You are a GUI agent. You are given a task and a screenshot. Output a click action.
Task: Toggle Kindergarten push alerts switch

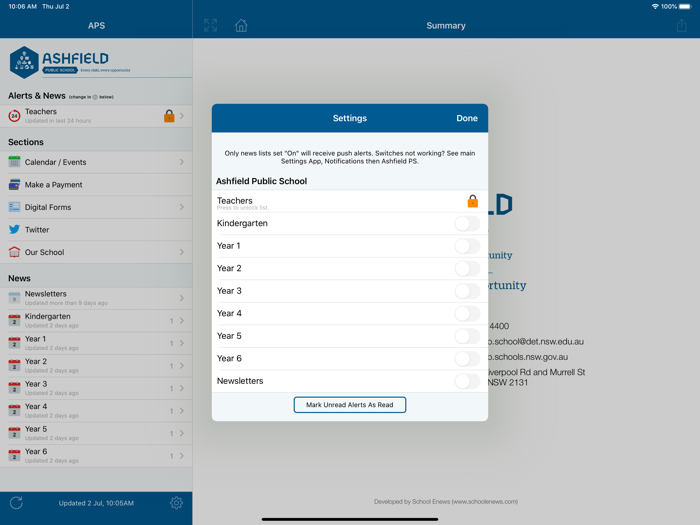tap(467, 224)
